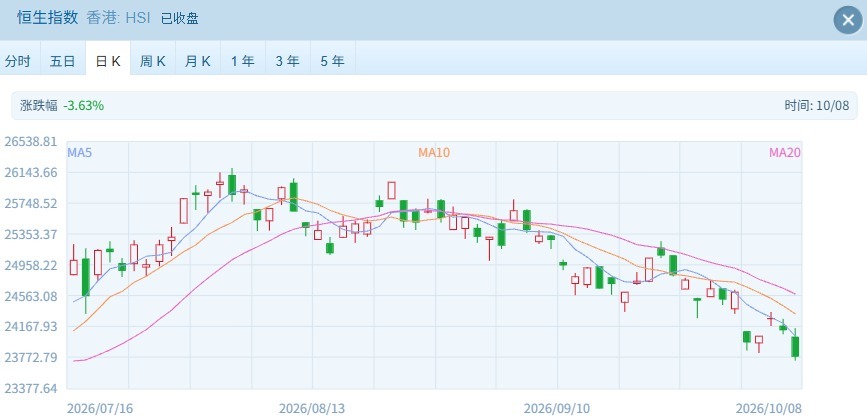Click the -3.63% change value

pos(83,106)
